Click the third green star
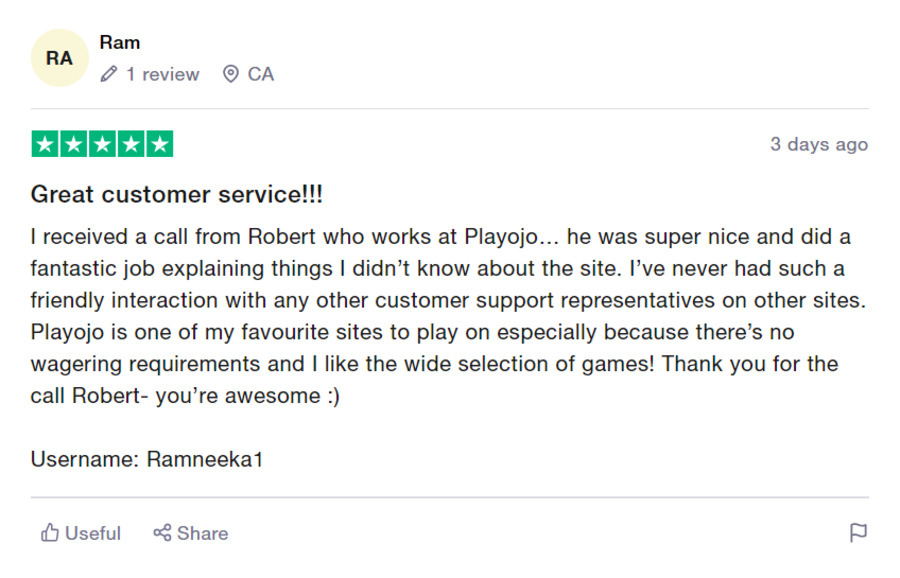 coord(103,144)
